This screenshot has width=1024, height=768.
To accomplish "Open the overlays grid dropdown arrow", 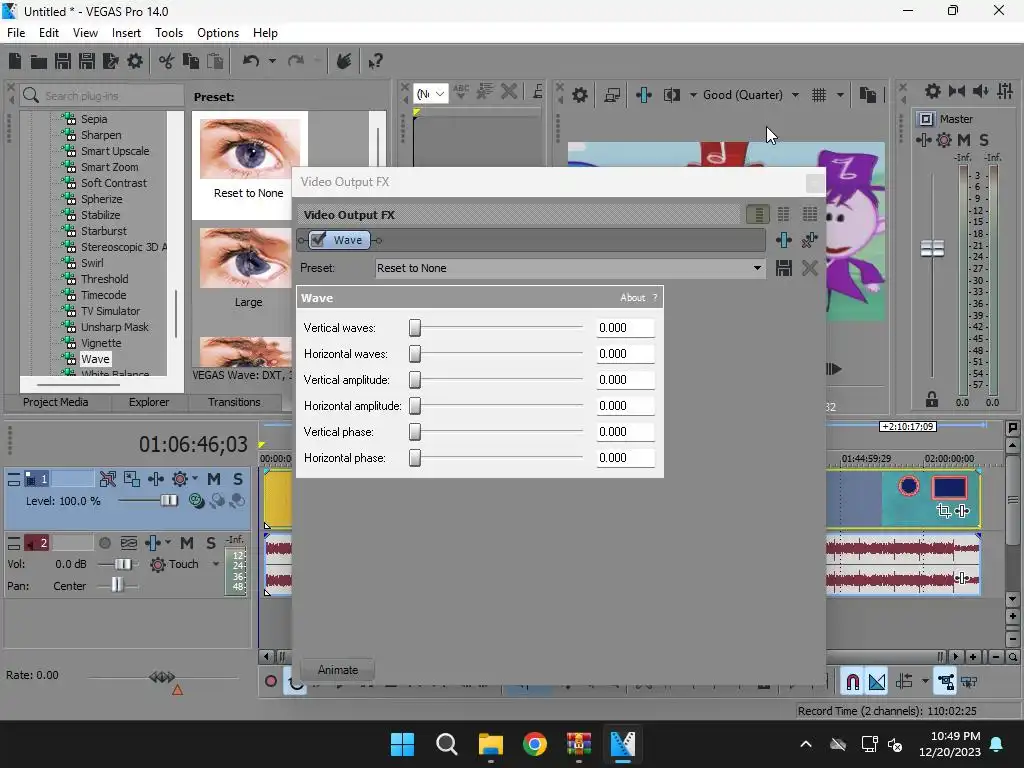I will coord(840,95).
